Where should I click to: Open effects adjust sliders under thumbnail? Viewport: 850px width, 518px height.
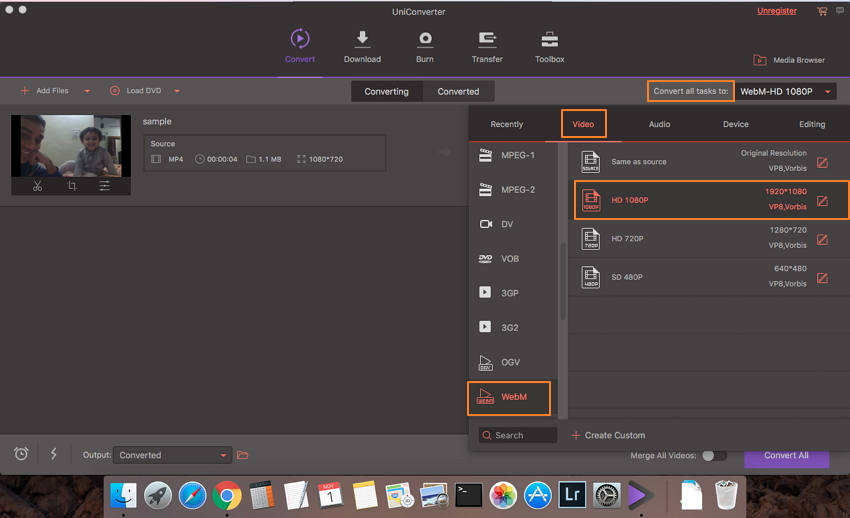click(105, 186)
